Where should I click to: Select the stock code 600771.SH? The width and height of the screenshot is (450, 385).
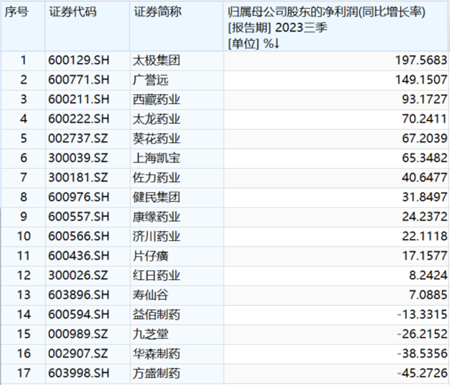tap(79, 80)
